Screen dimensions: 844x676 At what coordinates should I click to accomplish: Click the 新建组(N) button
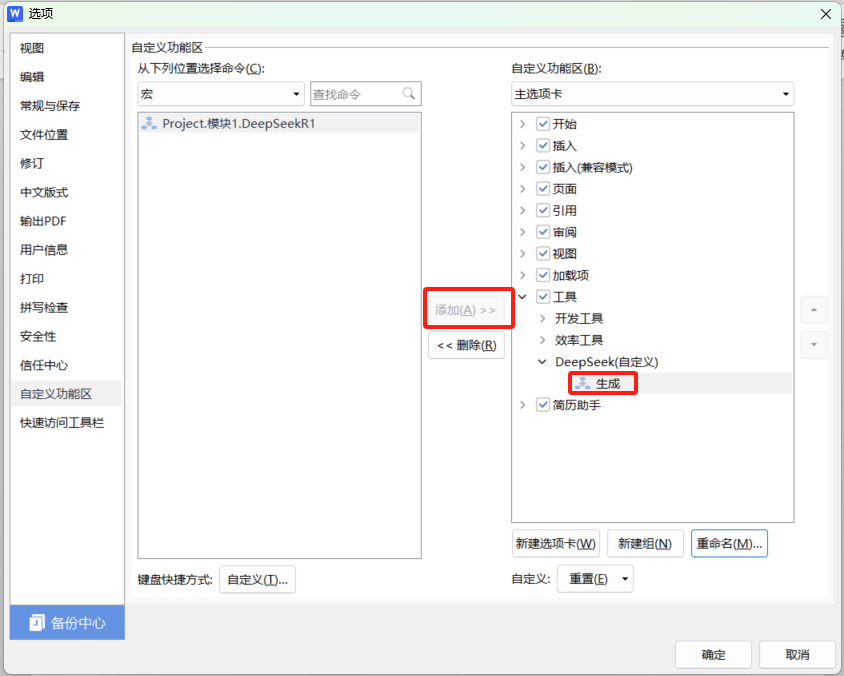(645, 544)
